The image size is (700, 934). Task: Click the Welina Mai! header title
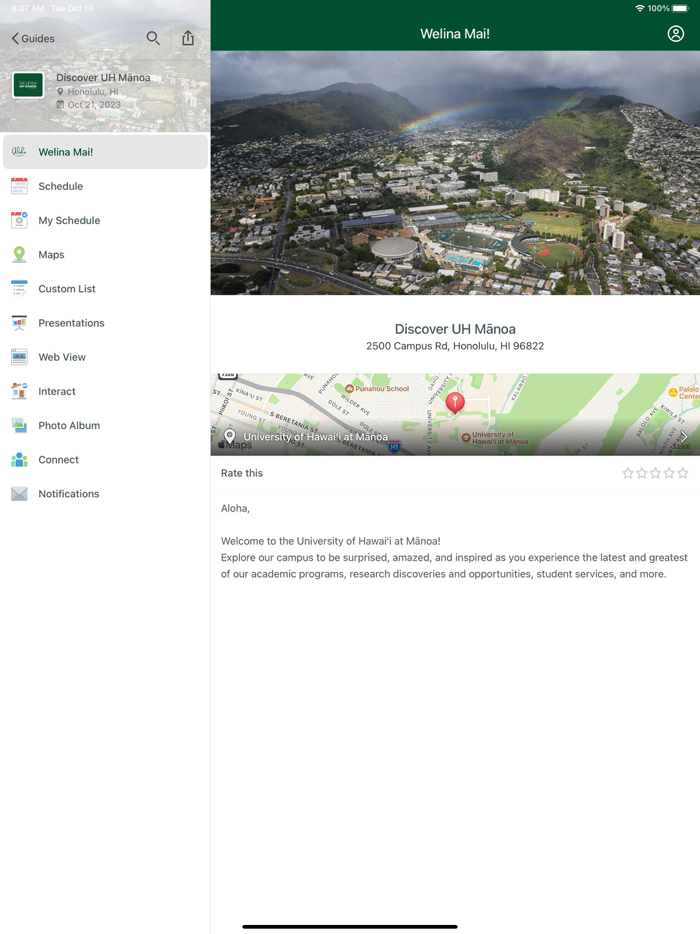(x=455, y=34)
